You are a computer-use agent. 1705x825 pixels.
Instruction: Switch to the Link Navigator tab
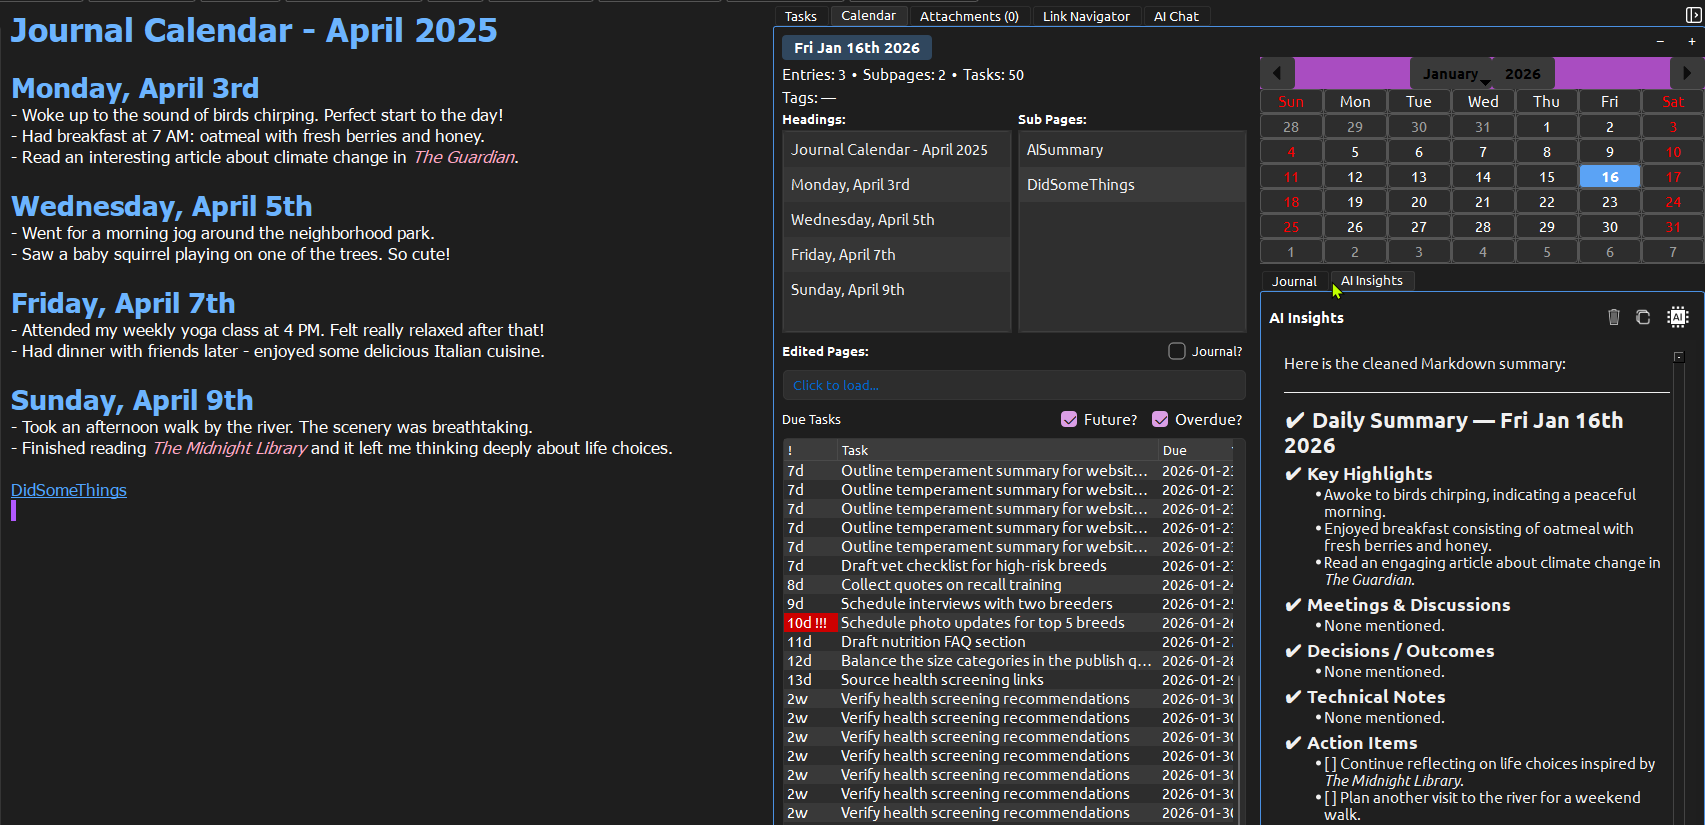point(1085,16)
